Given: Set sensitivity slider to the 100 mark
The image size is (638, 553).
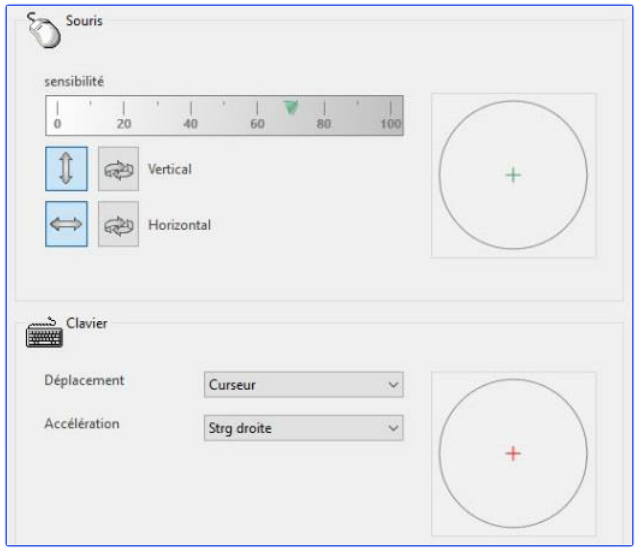Looking at the screenshot, I should pos(390,108).
